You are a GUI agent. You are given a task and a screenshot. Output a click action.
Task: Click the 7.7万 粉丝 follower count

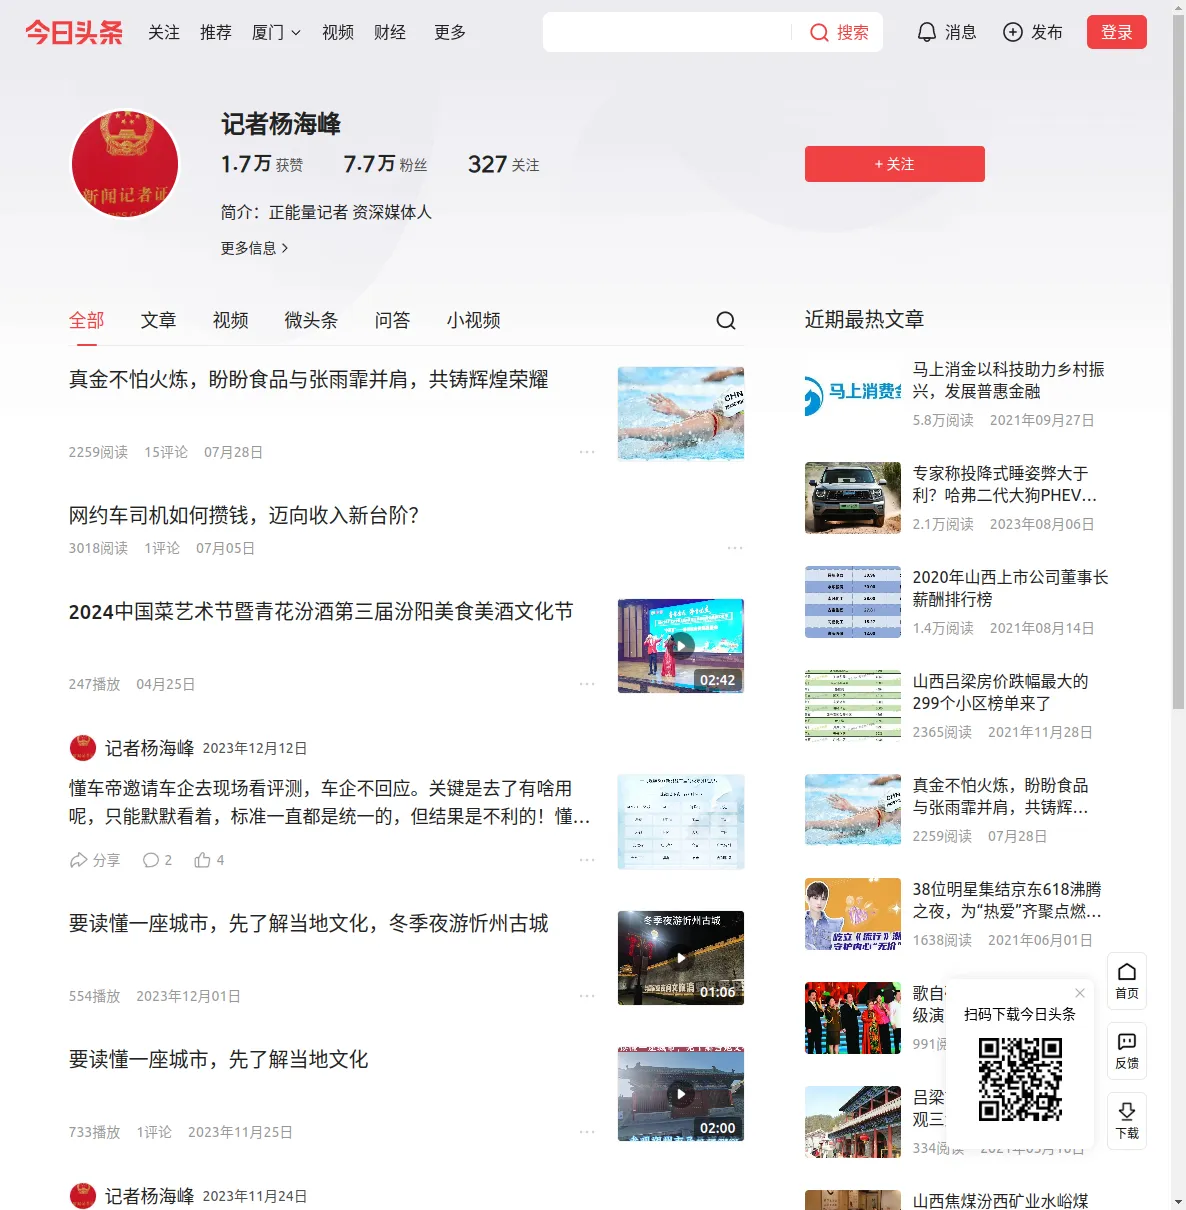point(385,164)
